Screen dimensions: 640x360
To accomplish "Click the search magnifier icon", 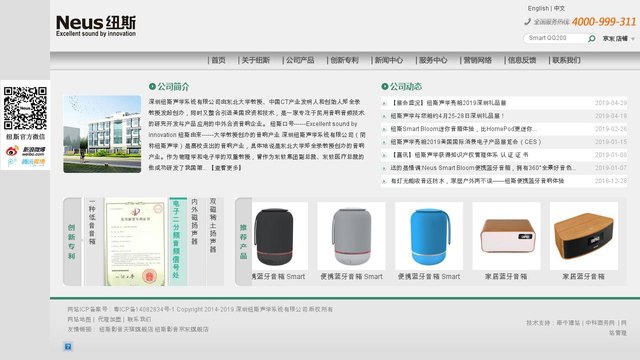I will point(591,38).
